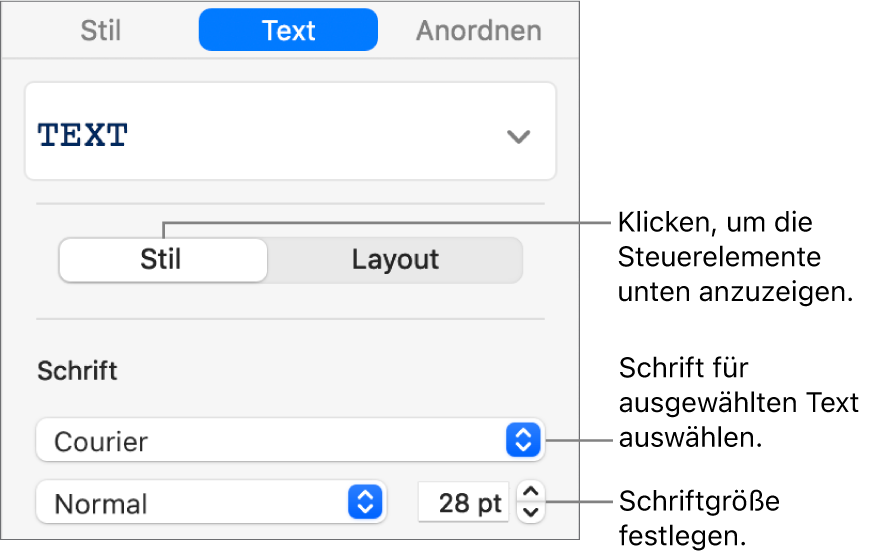
Task: Select the Text tab
Action: (288, 31)
